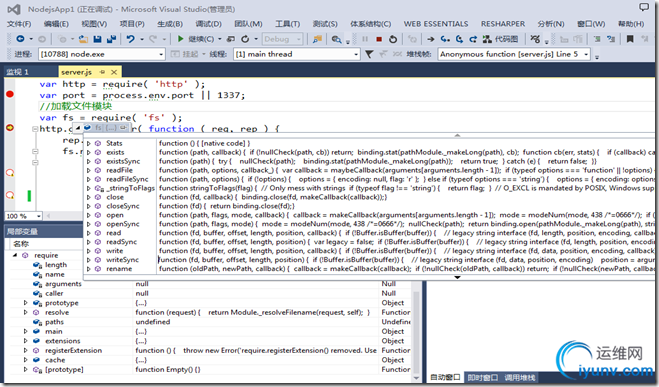Viewport: 659px width, 387px height.
Task: Switch to the 自动窗口 tab
Action: pyautogui.click(x=445, y=377)
